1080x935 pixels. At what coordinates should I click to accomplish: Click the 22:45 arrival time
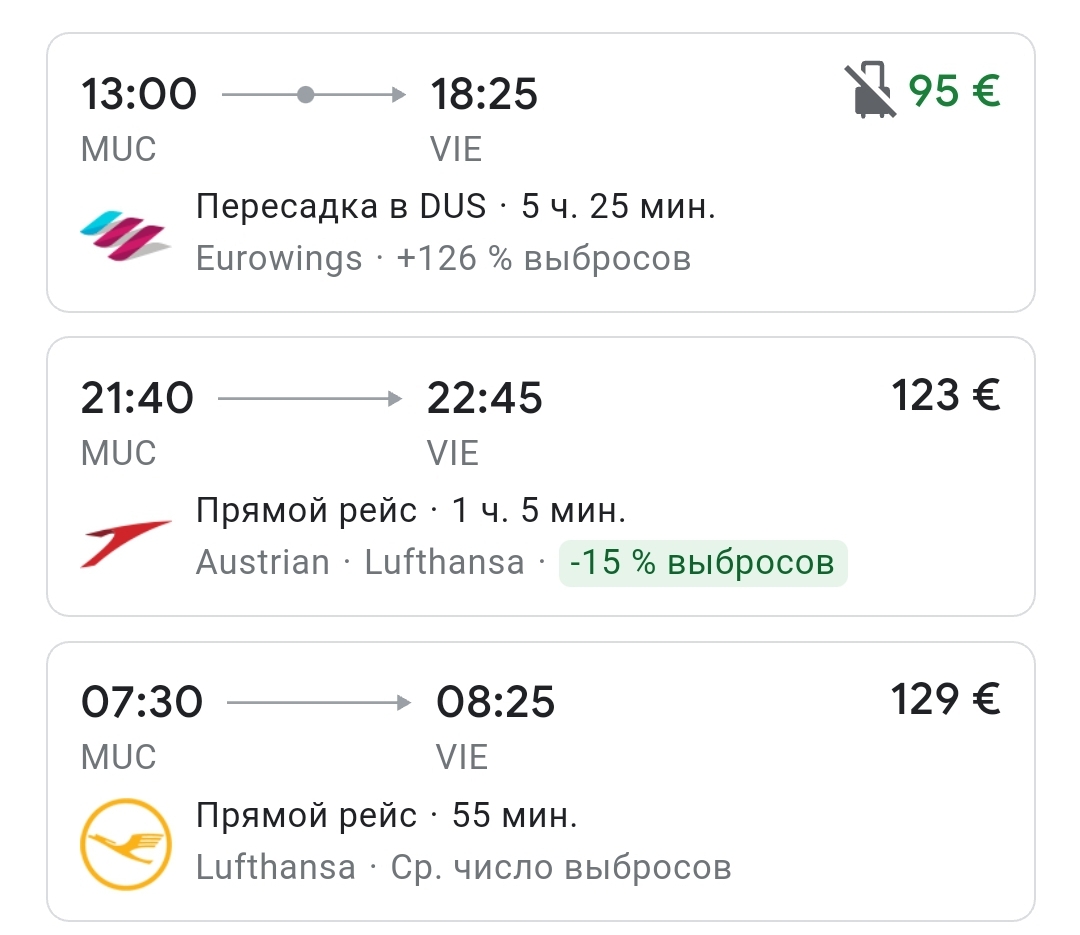[485, 399]
